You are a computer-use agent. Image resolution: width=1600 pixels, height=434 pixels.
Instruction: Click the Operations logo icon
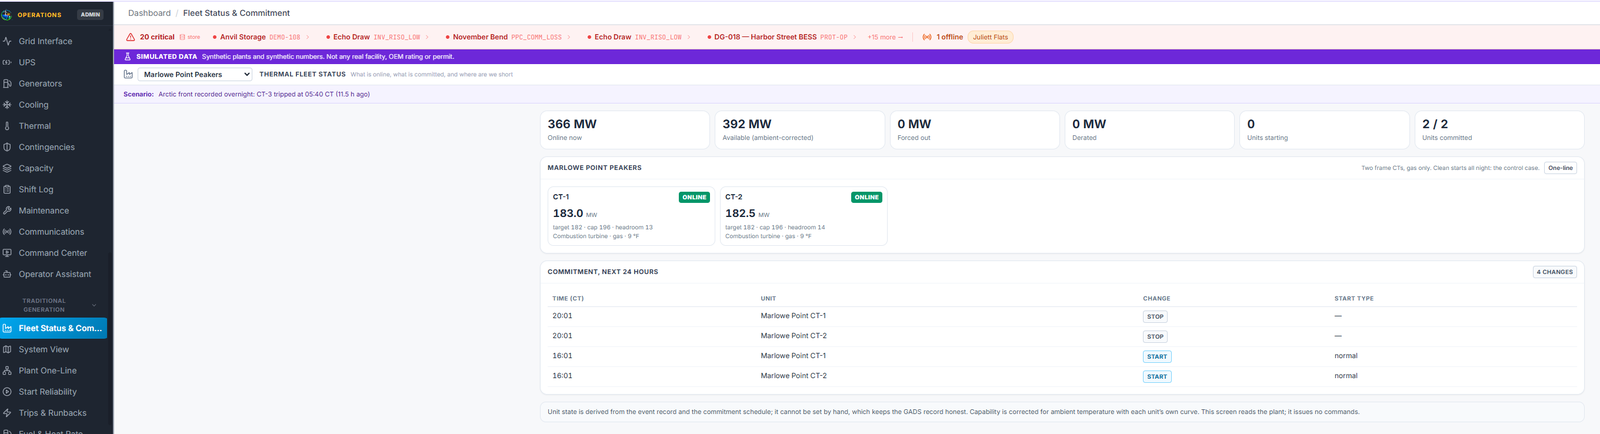7,14
